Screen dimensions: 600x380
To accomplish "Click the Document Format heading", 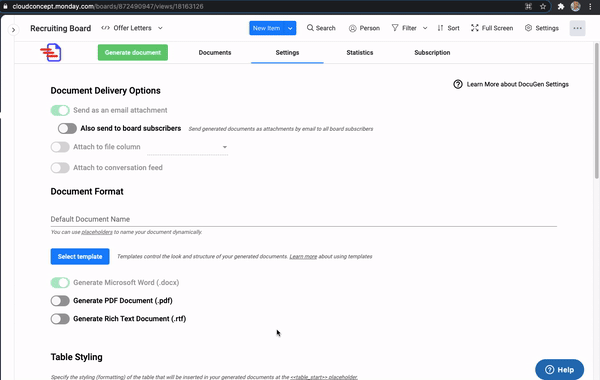I will pyautogui.click(x=87, y=191).
